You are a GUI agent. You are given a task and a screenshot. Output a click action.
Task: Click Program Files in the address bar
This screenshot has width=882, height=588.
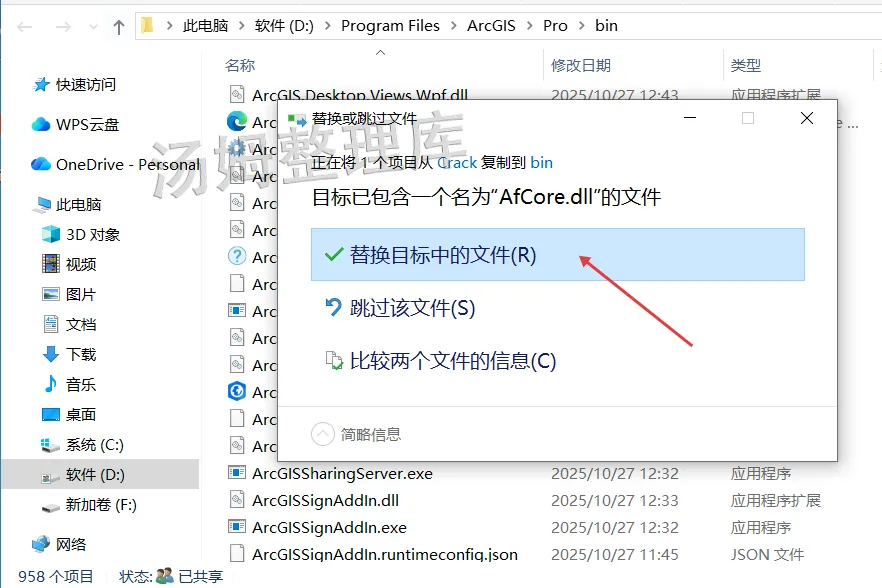(x=390, y=26)
